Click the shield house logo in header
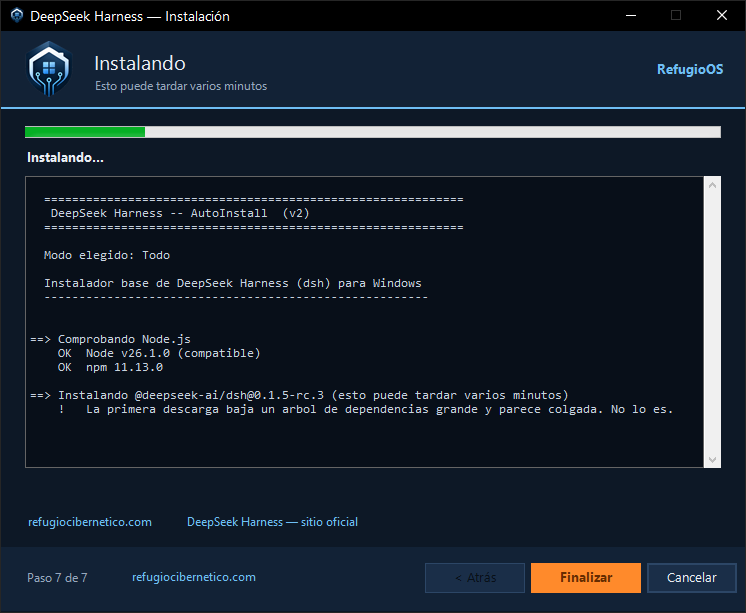746x613 pixels. (x=49, y=69)
